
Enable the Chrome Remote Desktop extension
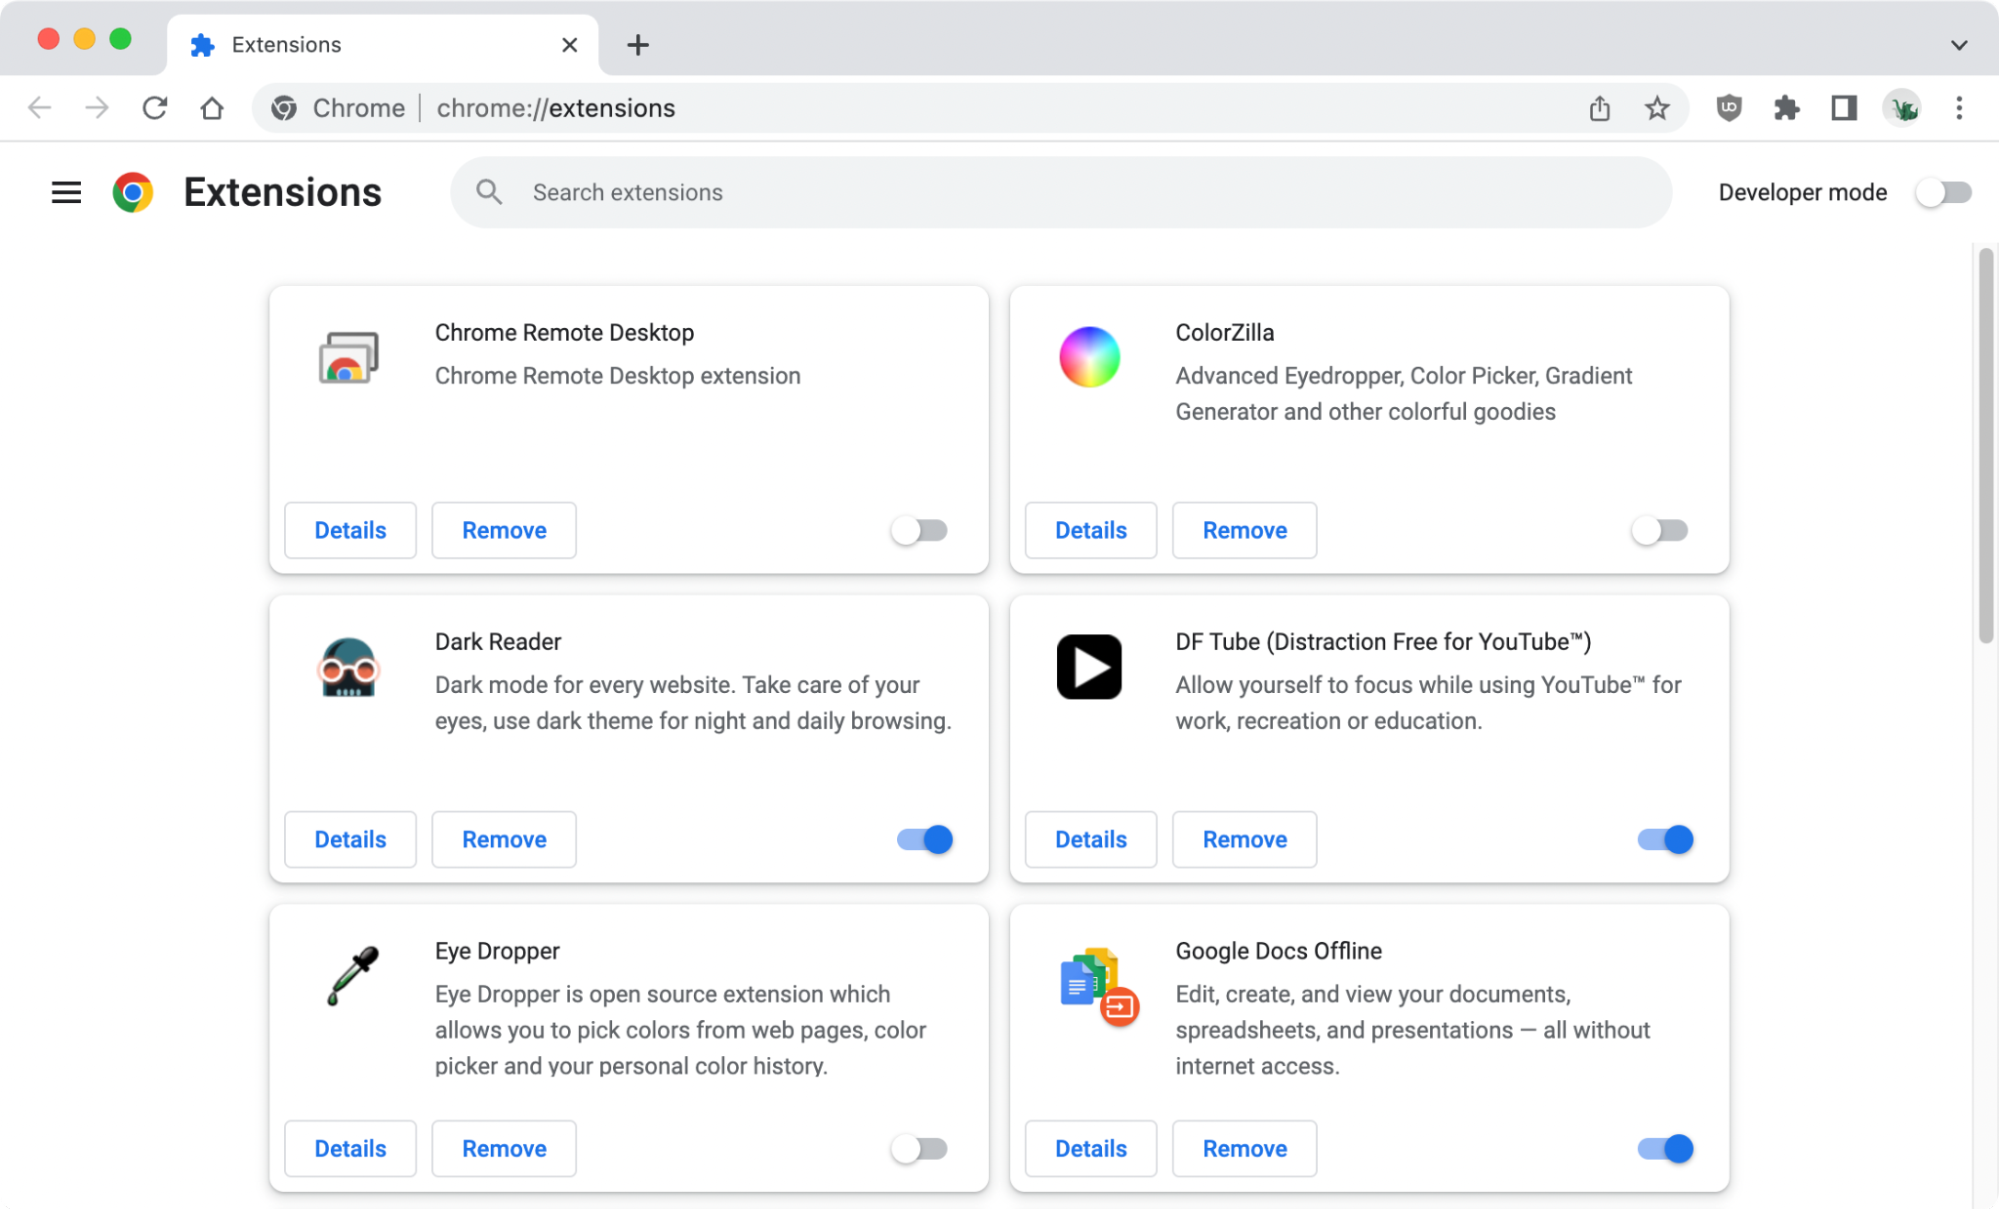click(919, 530)
